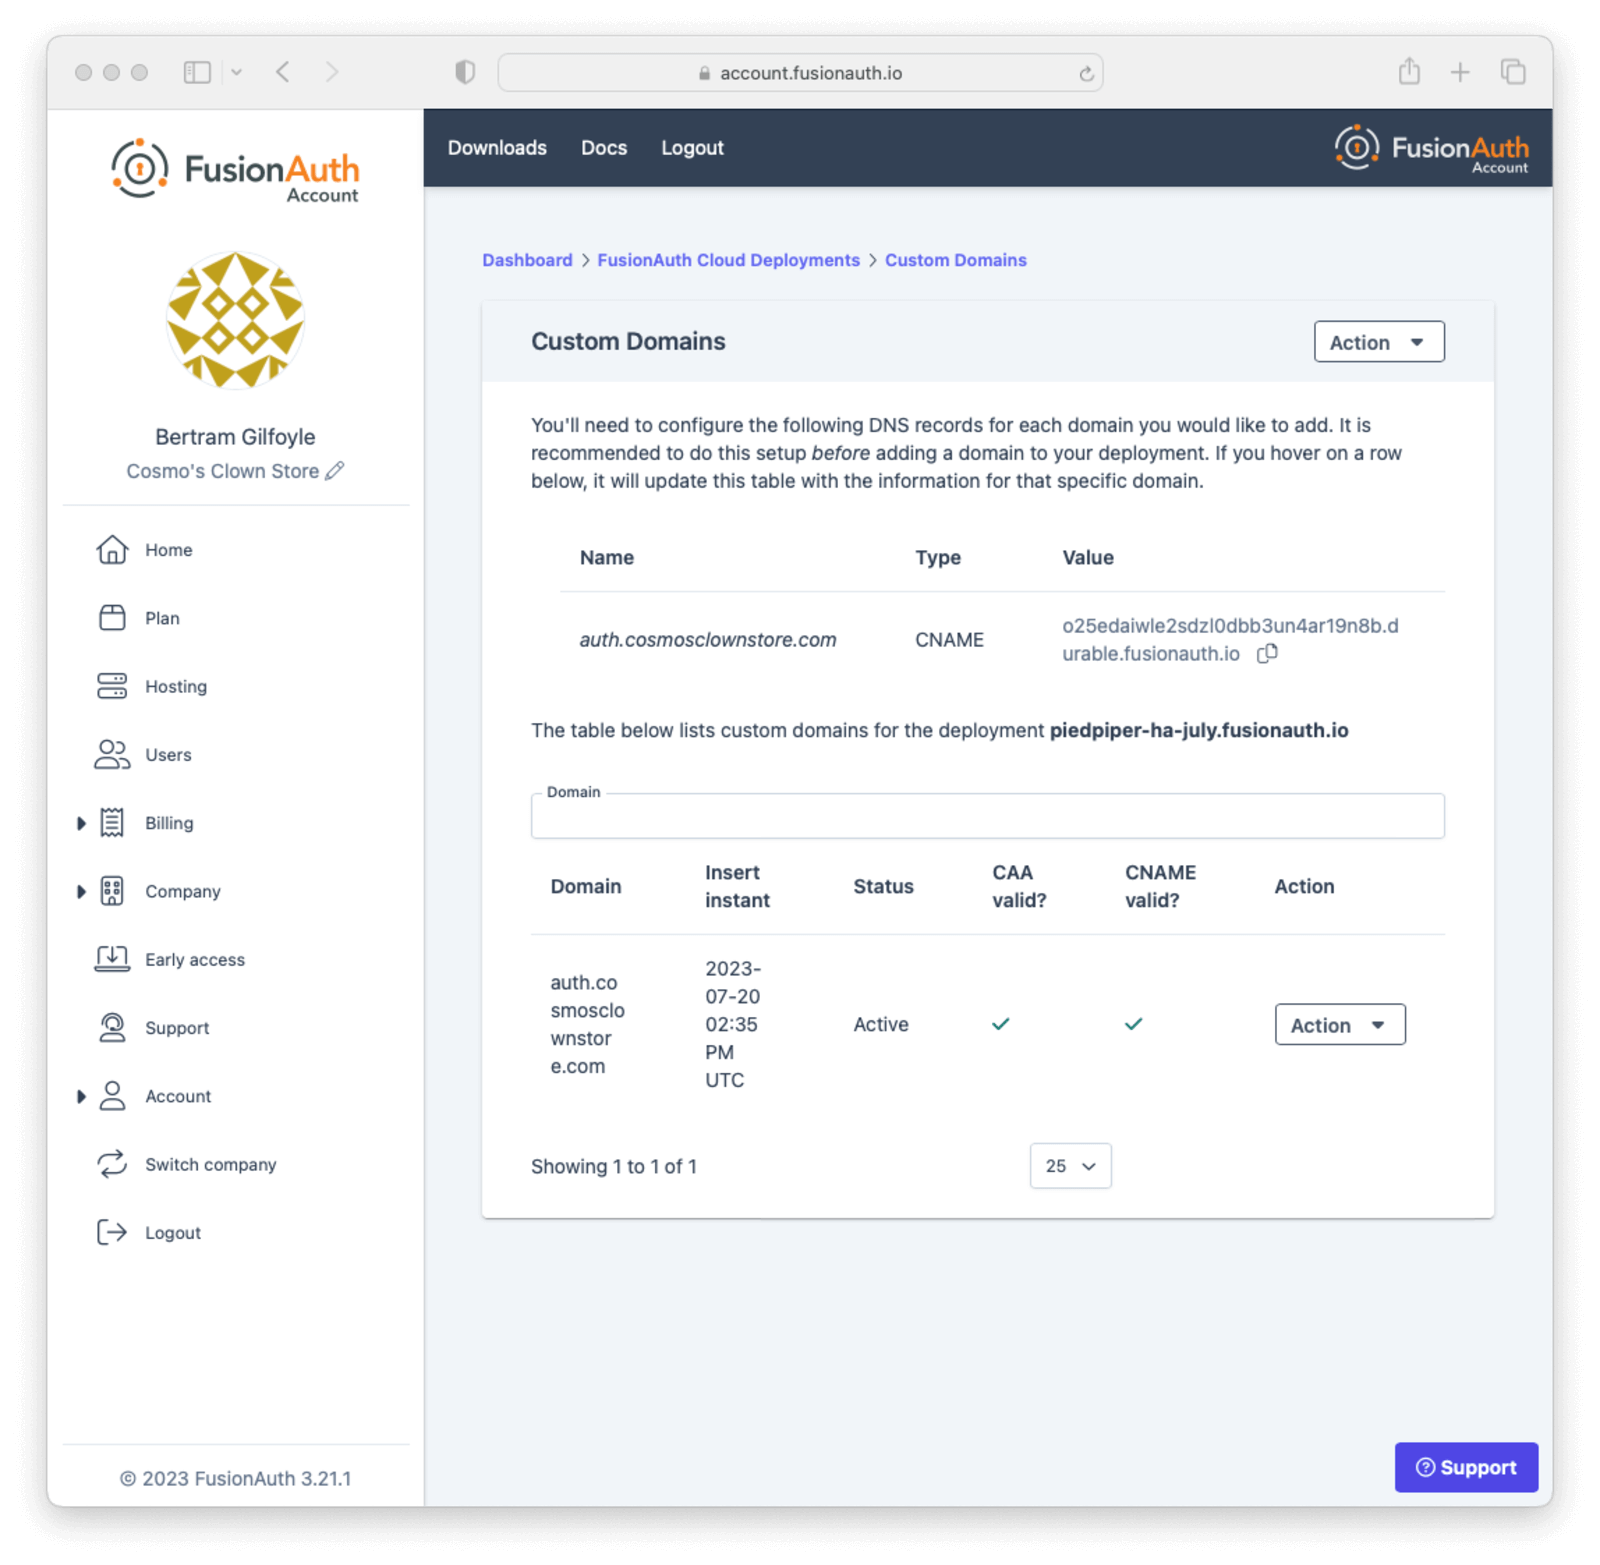Open the Custom Domains Action dropdown
Viewport: 1600px width, 1565px height.
pos(1378,342)
